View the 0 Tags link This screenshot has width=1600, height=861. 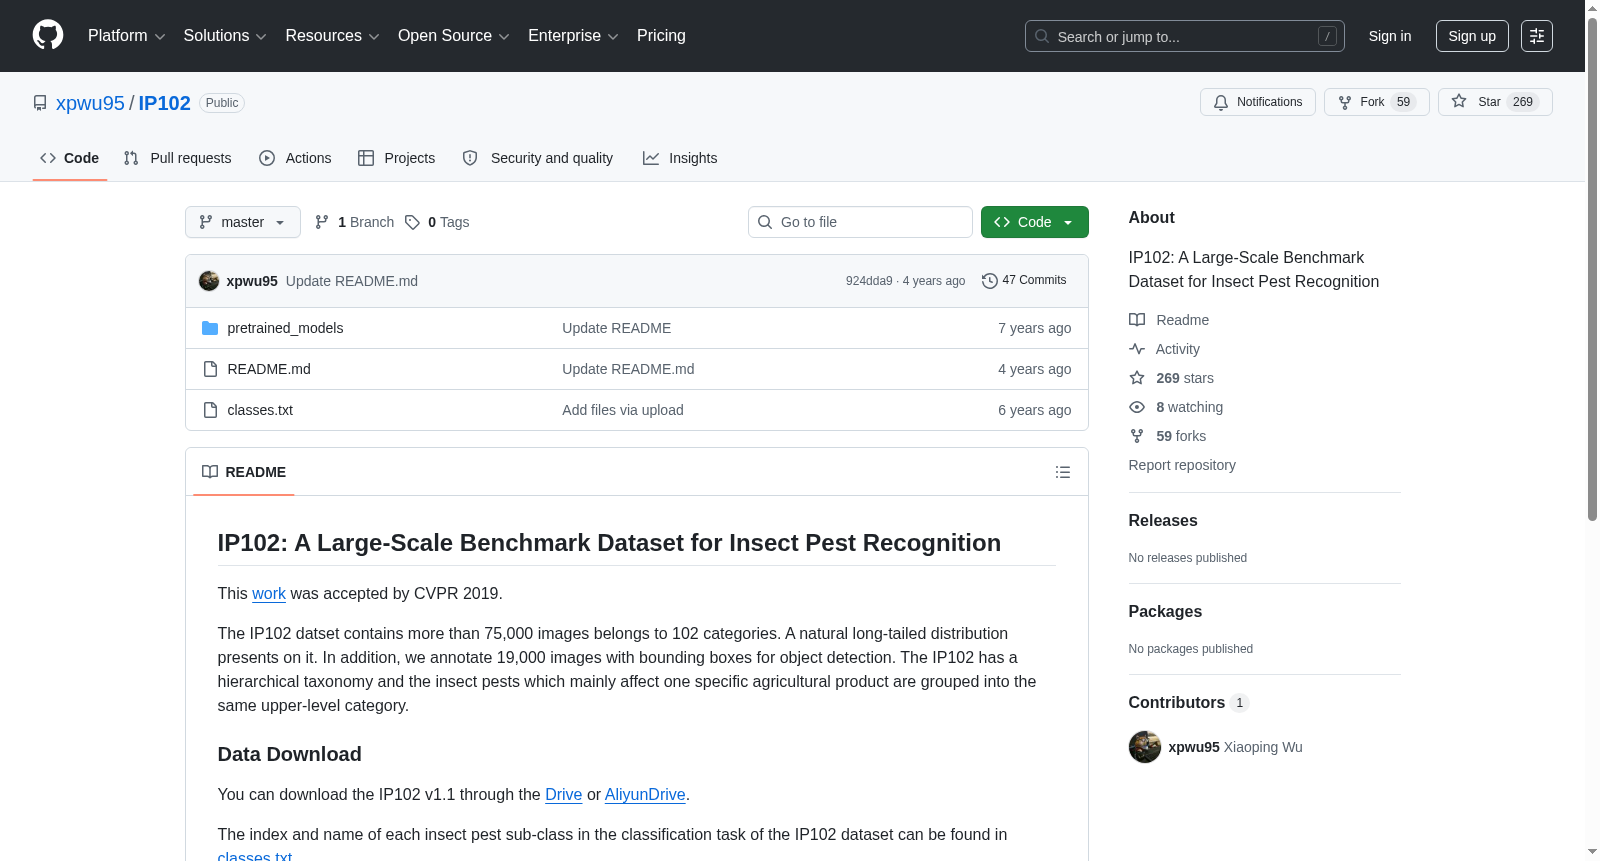coord(438,222)
